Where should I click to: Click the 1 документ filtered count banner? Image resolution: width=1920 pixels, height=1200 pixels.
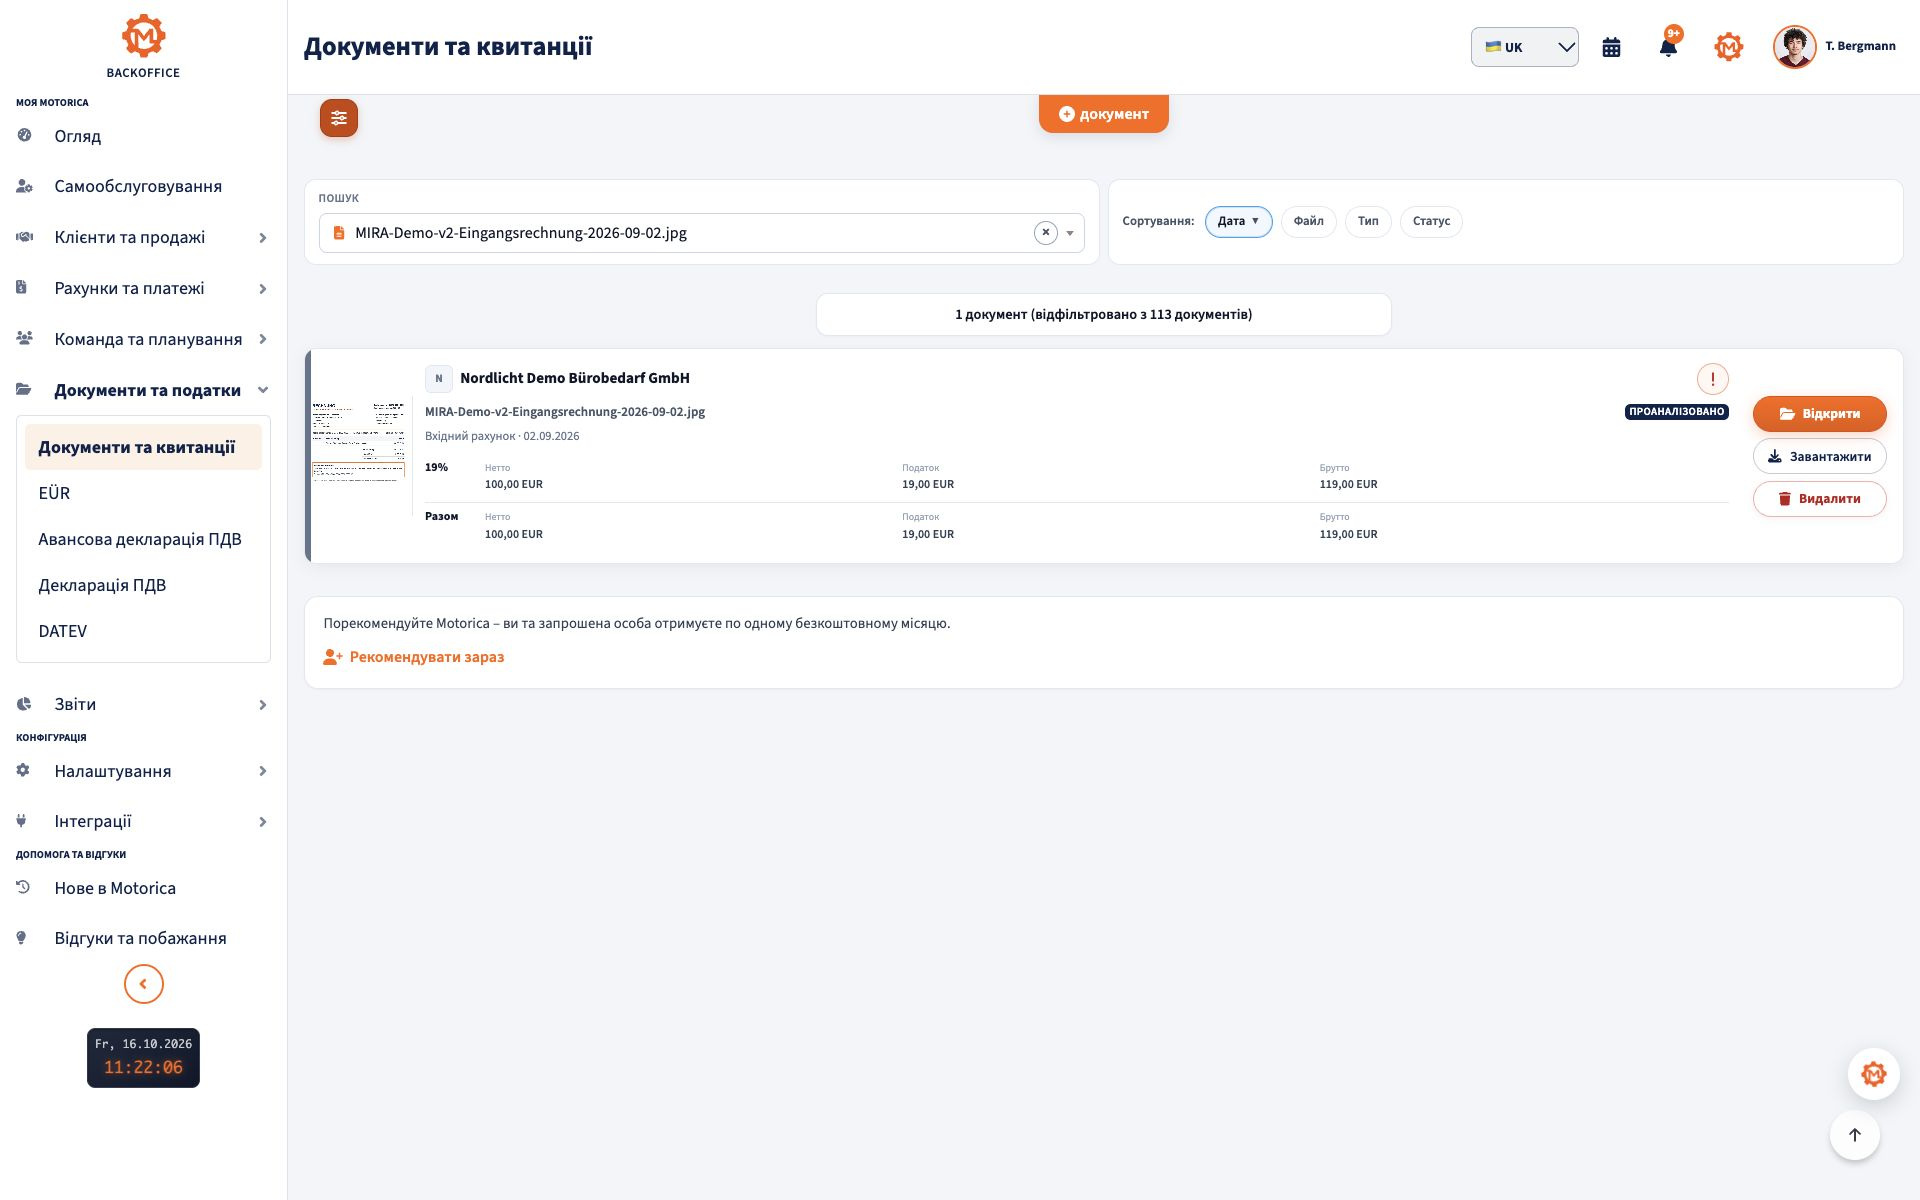tap(1103, 314)
